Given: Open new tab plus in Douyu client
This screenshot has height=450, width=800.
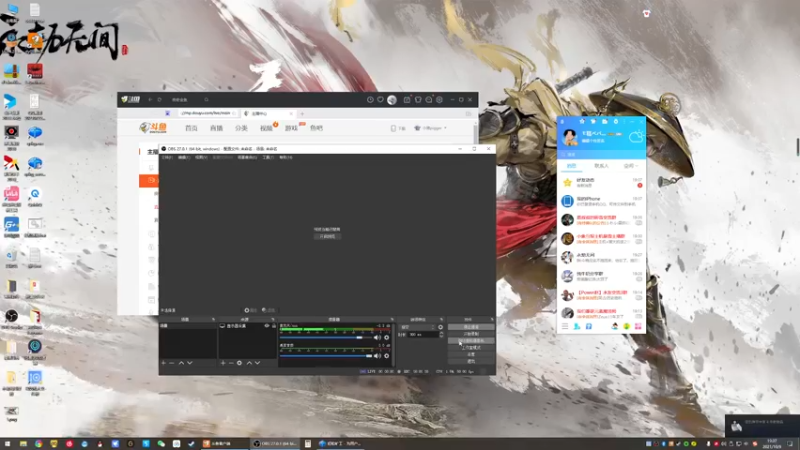Looking at the screenshot, I should pos(302,113).
